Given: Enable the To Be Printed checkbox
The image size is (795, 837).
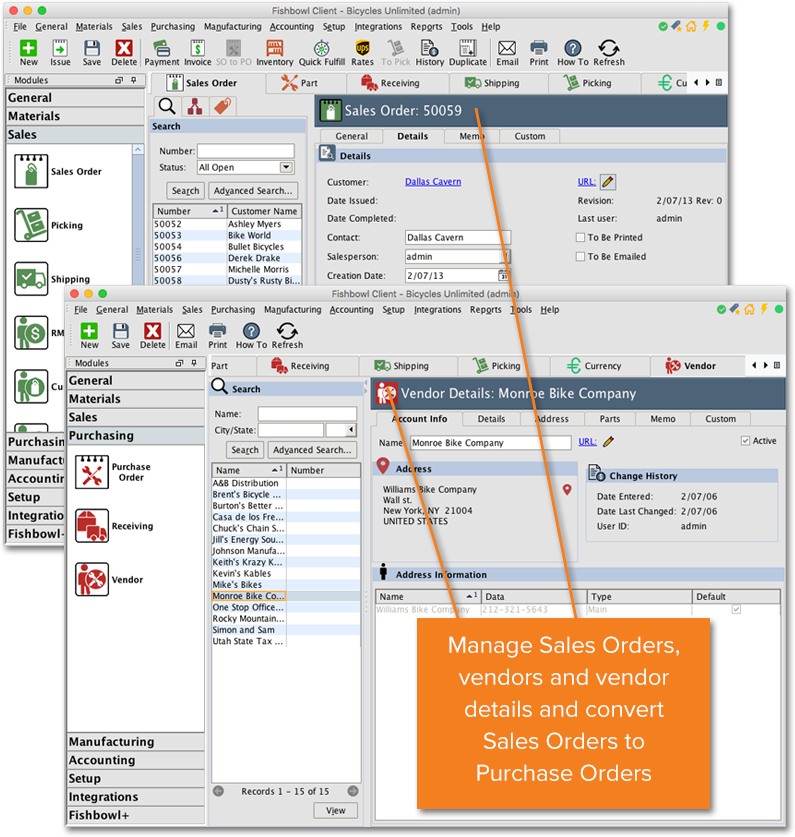Looking at the screenshot, I should pyautogui.click(x=581, y=238).
